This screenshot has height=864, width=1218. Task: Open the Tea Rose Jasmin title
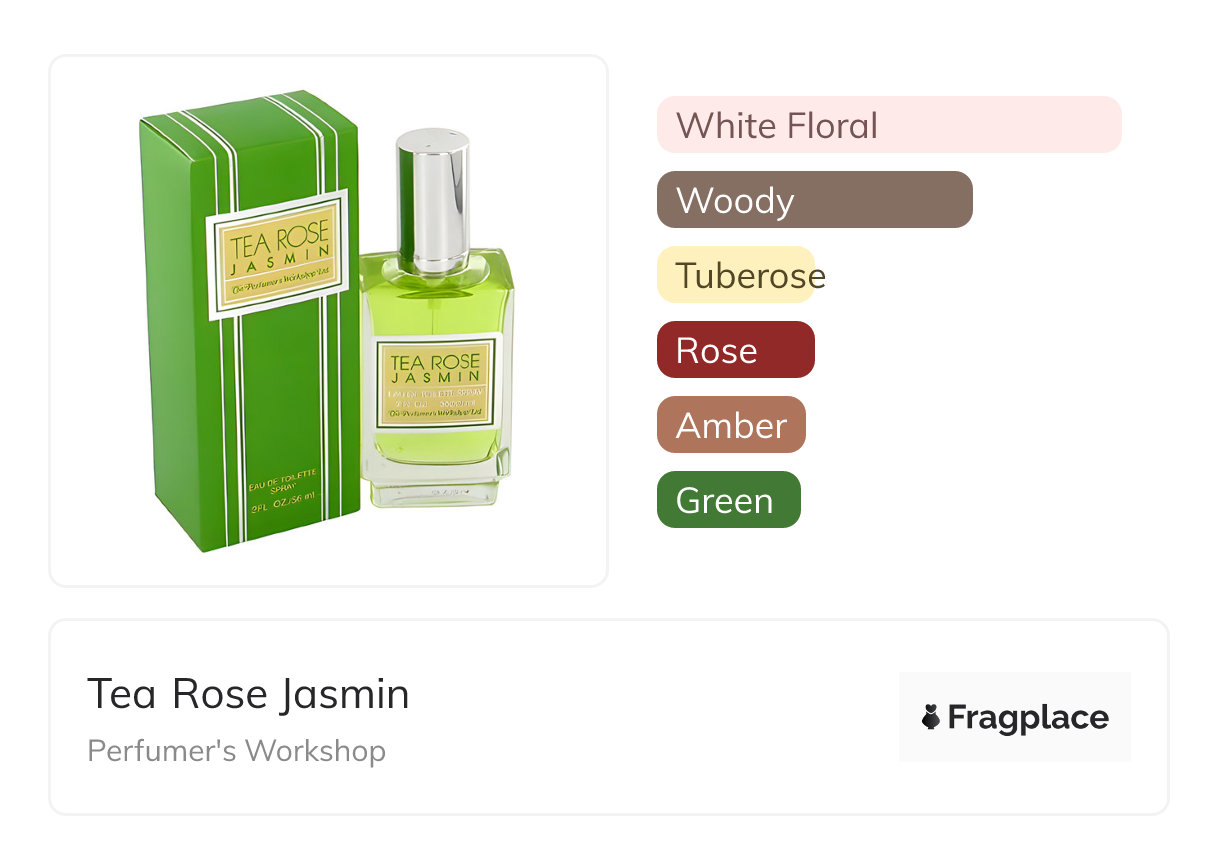pos(248,694)
